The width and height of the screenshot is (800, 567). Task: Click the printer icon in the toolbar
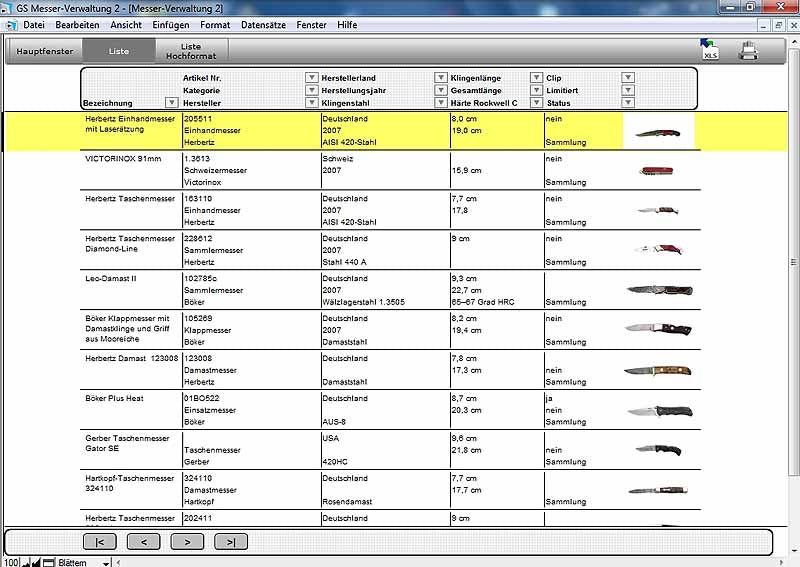point(748,51)
